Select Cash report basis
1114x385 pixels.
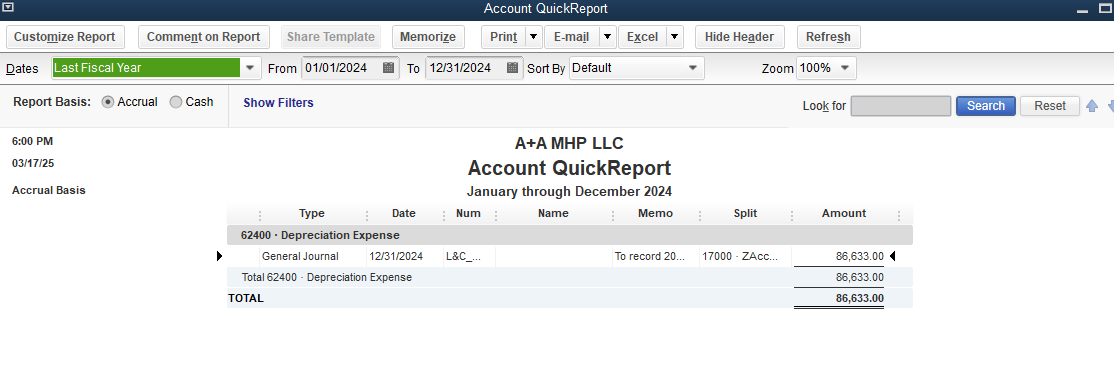pos(176,102)
